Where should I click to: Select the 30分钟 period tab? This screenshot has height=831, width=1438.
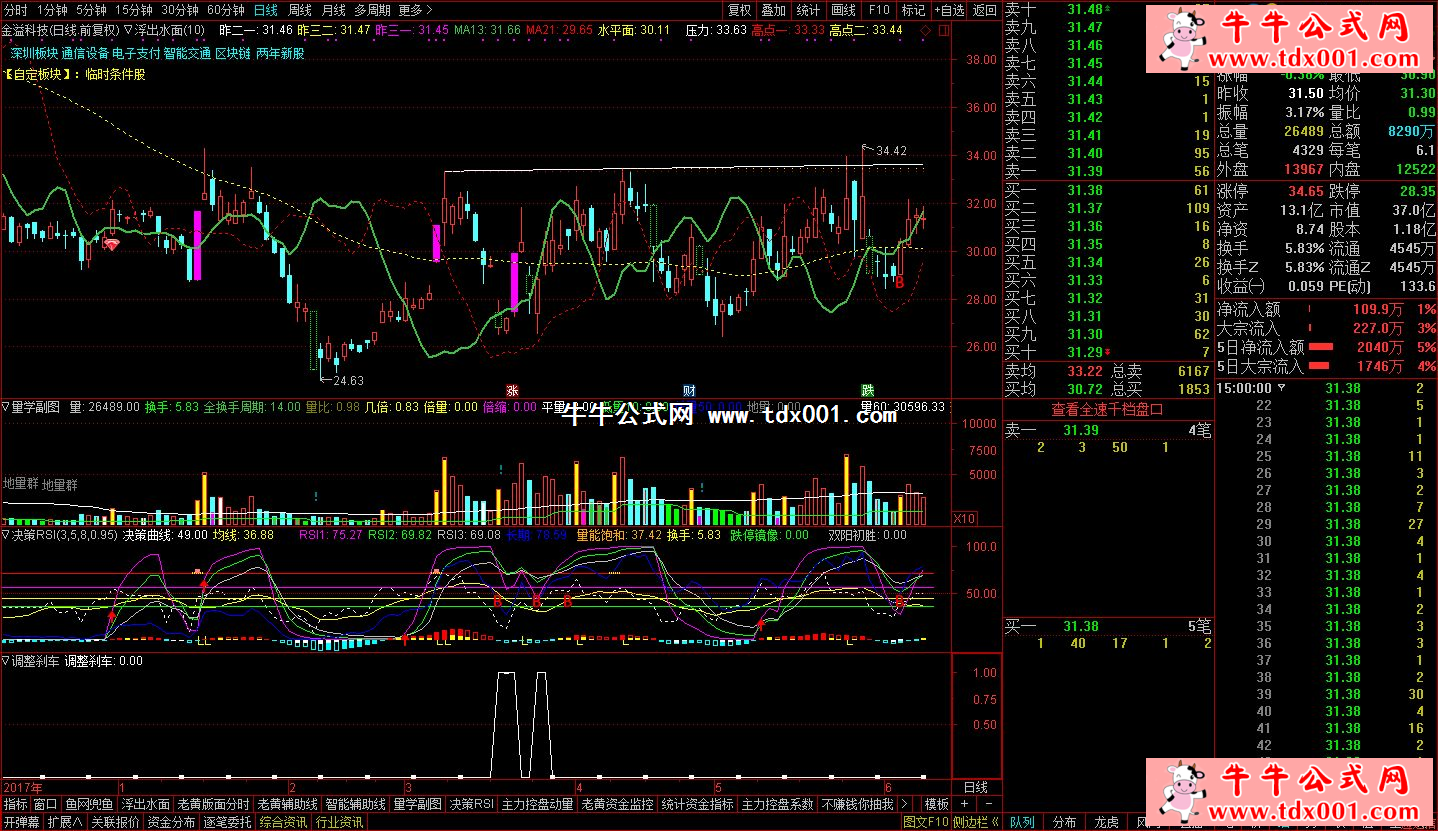[180, 9]
